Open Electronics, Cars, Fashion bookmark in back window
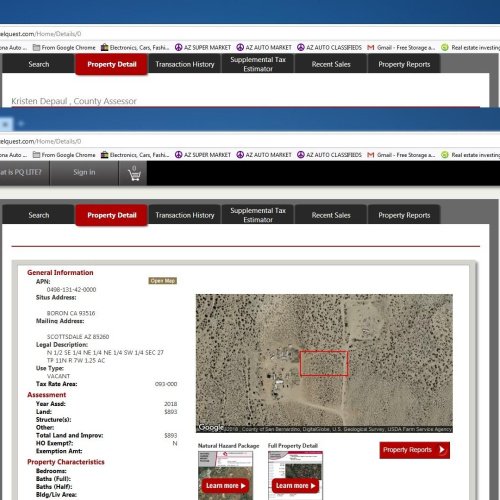 tap(135, 48)
